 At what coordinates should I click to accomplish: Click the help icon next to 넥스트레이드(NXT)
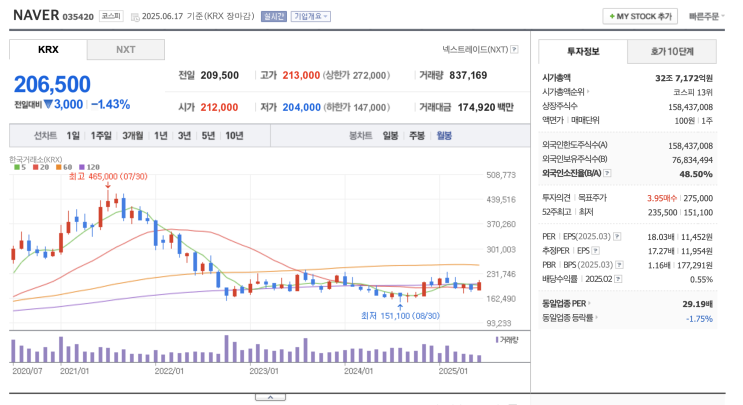click(514, 49)
